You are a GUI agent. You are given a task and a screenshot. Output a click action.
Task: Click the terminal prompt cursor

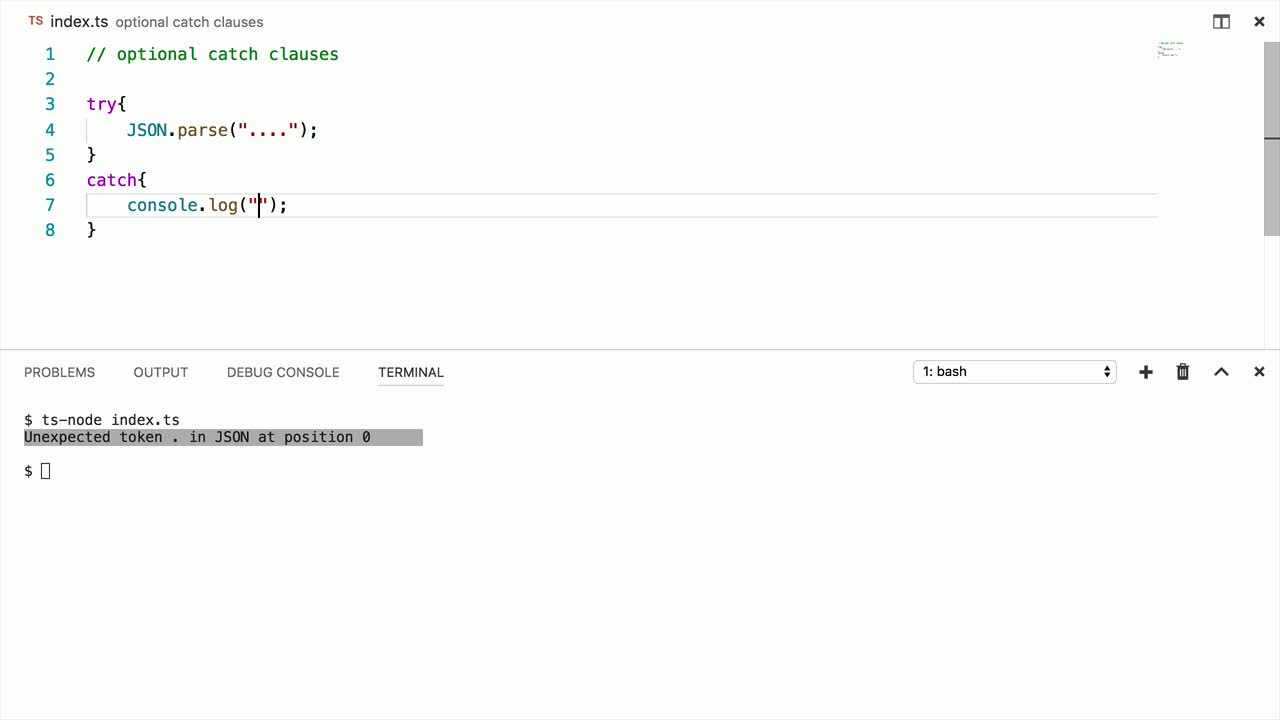click(x=45, y=471)
